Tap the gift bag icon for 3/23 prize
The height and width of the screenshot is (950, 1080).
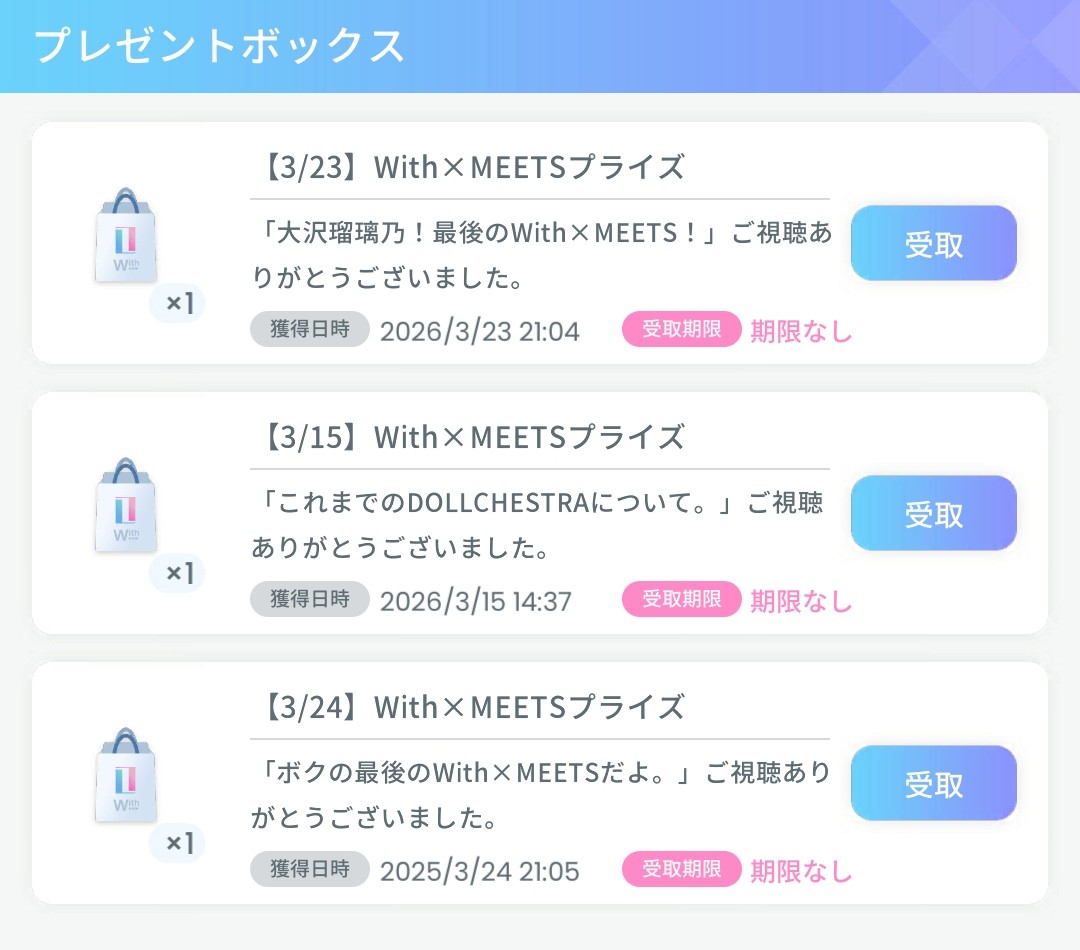(x=127, y=237)
